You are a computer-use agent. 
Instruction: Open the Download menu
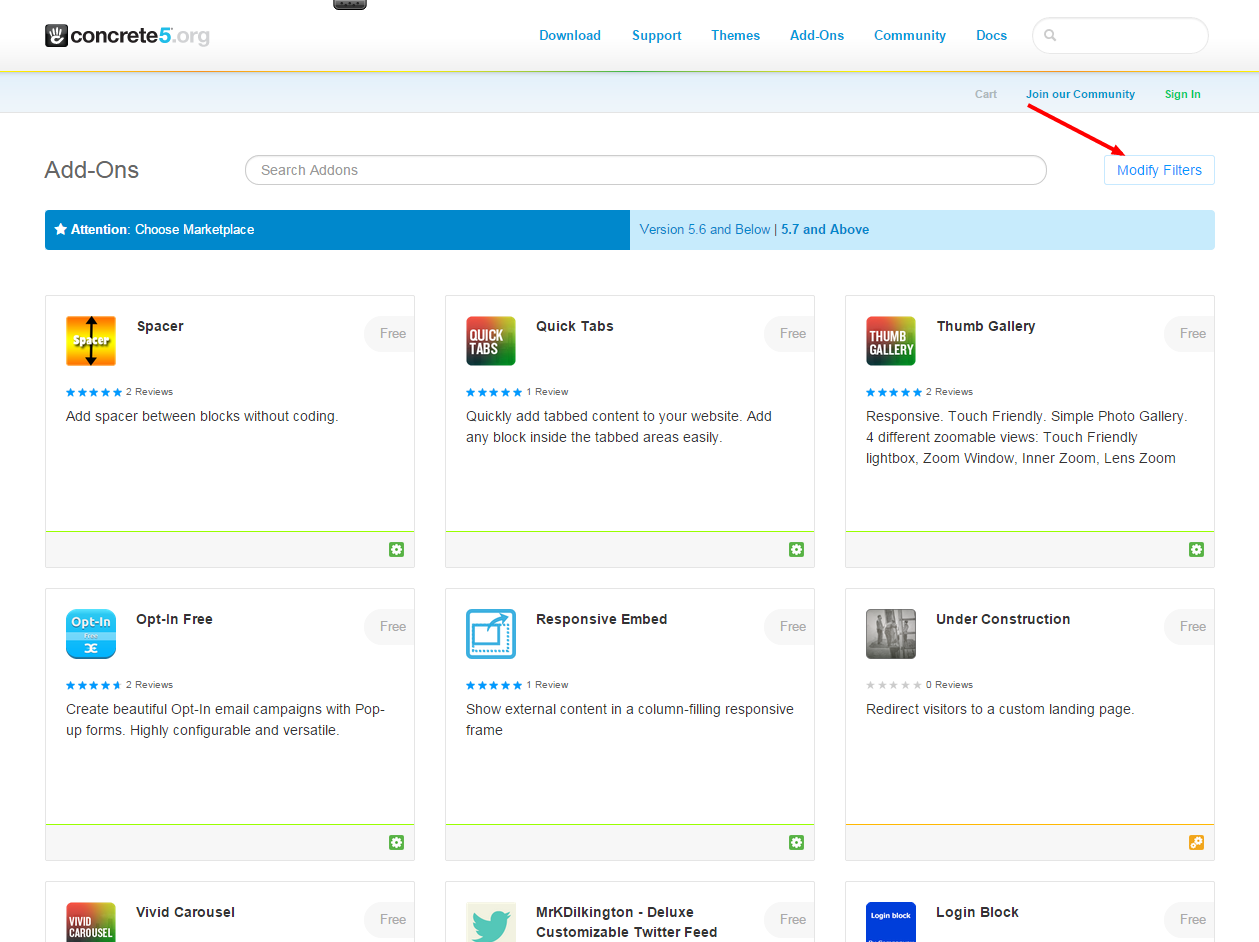click(570, 35)
